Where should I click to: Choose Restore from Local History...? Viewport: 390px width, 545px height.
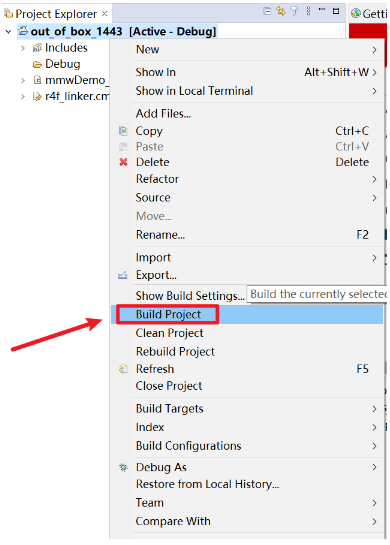(x=247, y=485)
